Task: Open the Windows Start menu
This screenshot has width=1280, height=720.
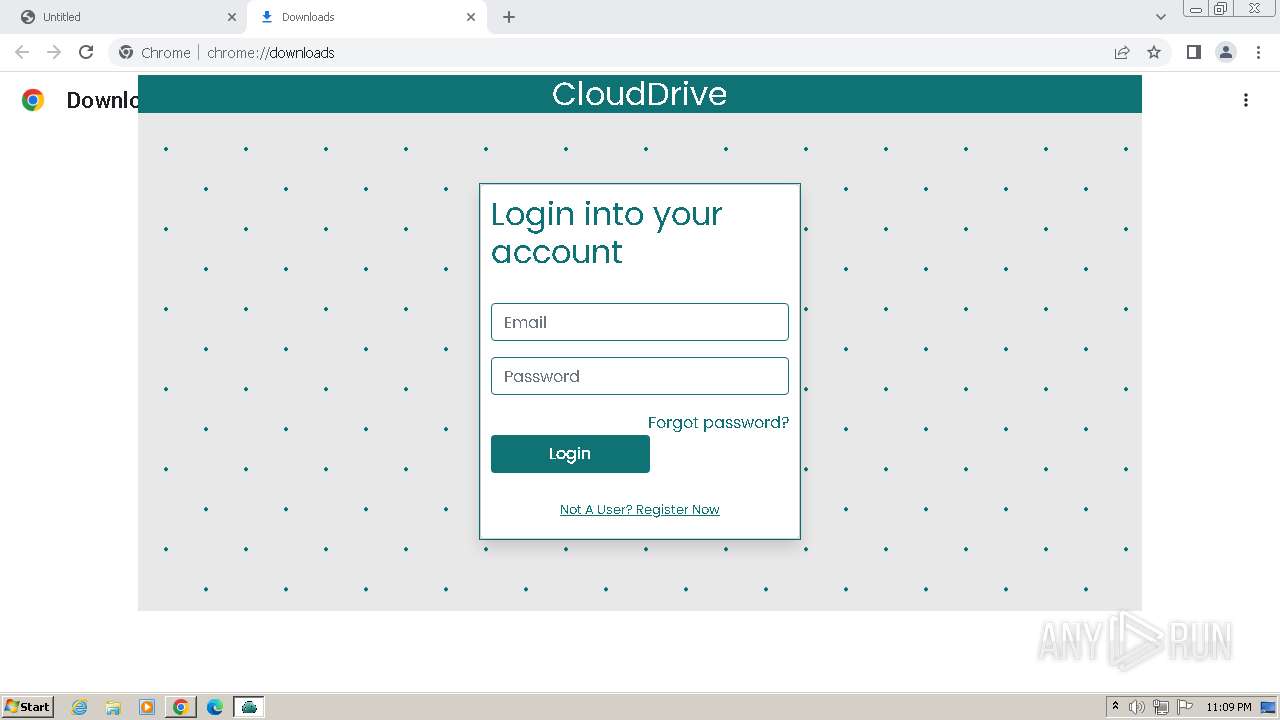Action: 28,707
